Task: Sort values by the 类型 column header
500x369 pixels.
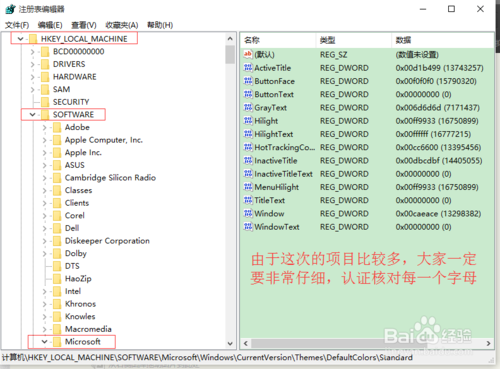Action: click(353, 40)
